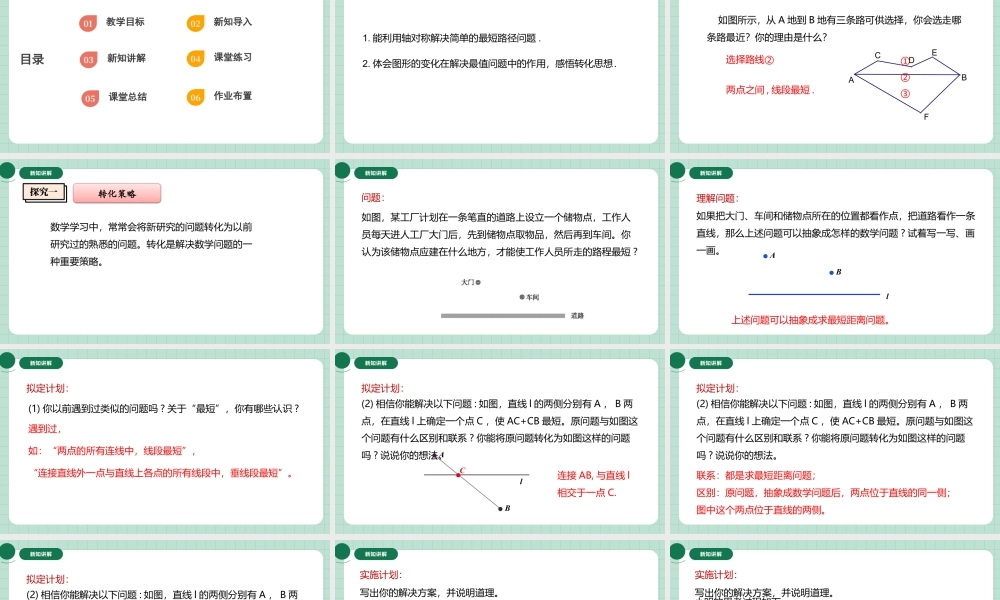Click the 04 课堂练习 orange badge
The image size is (1000, 600).
pyautogui.click(x=196, y=58)
